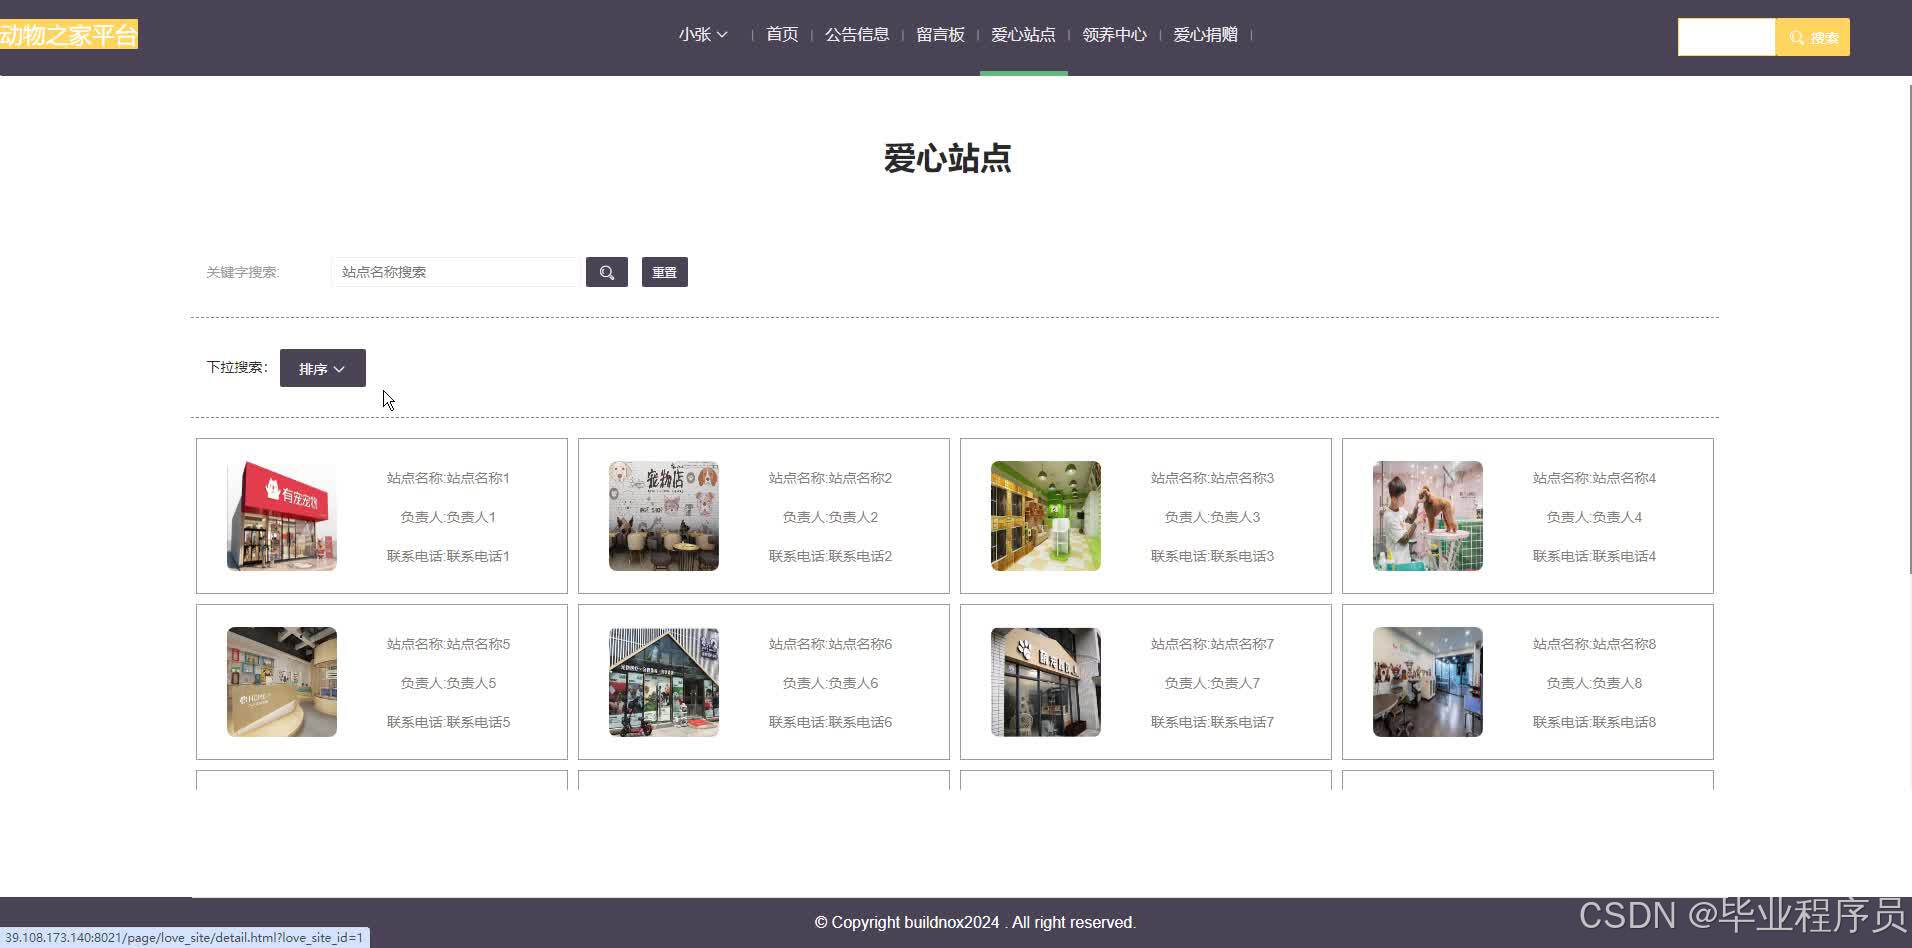Open the 站点名称6 storefront thumbnail
The image size is (1912, 948).
click(x=664, y=682)
